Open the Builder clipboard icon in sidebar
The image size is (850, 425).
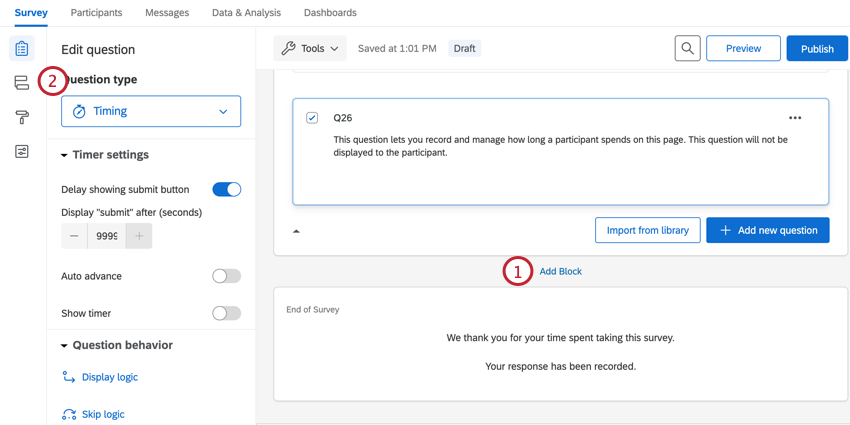pos(22,49)
